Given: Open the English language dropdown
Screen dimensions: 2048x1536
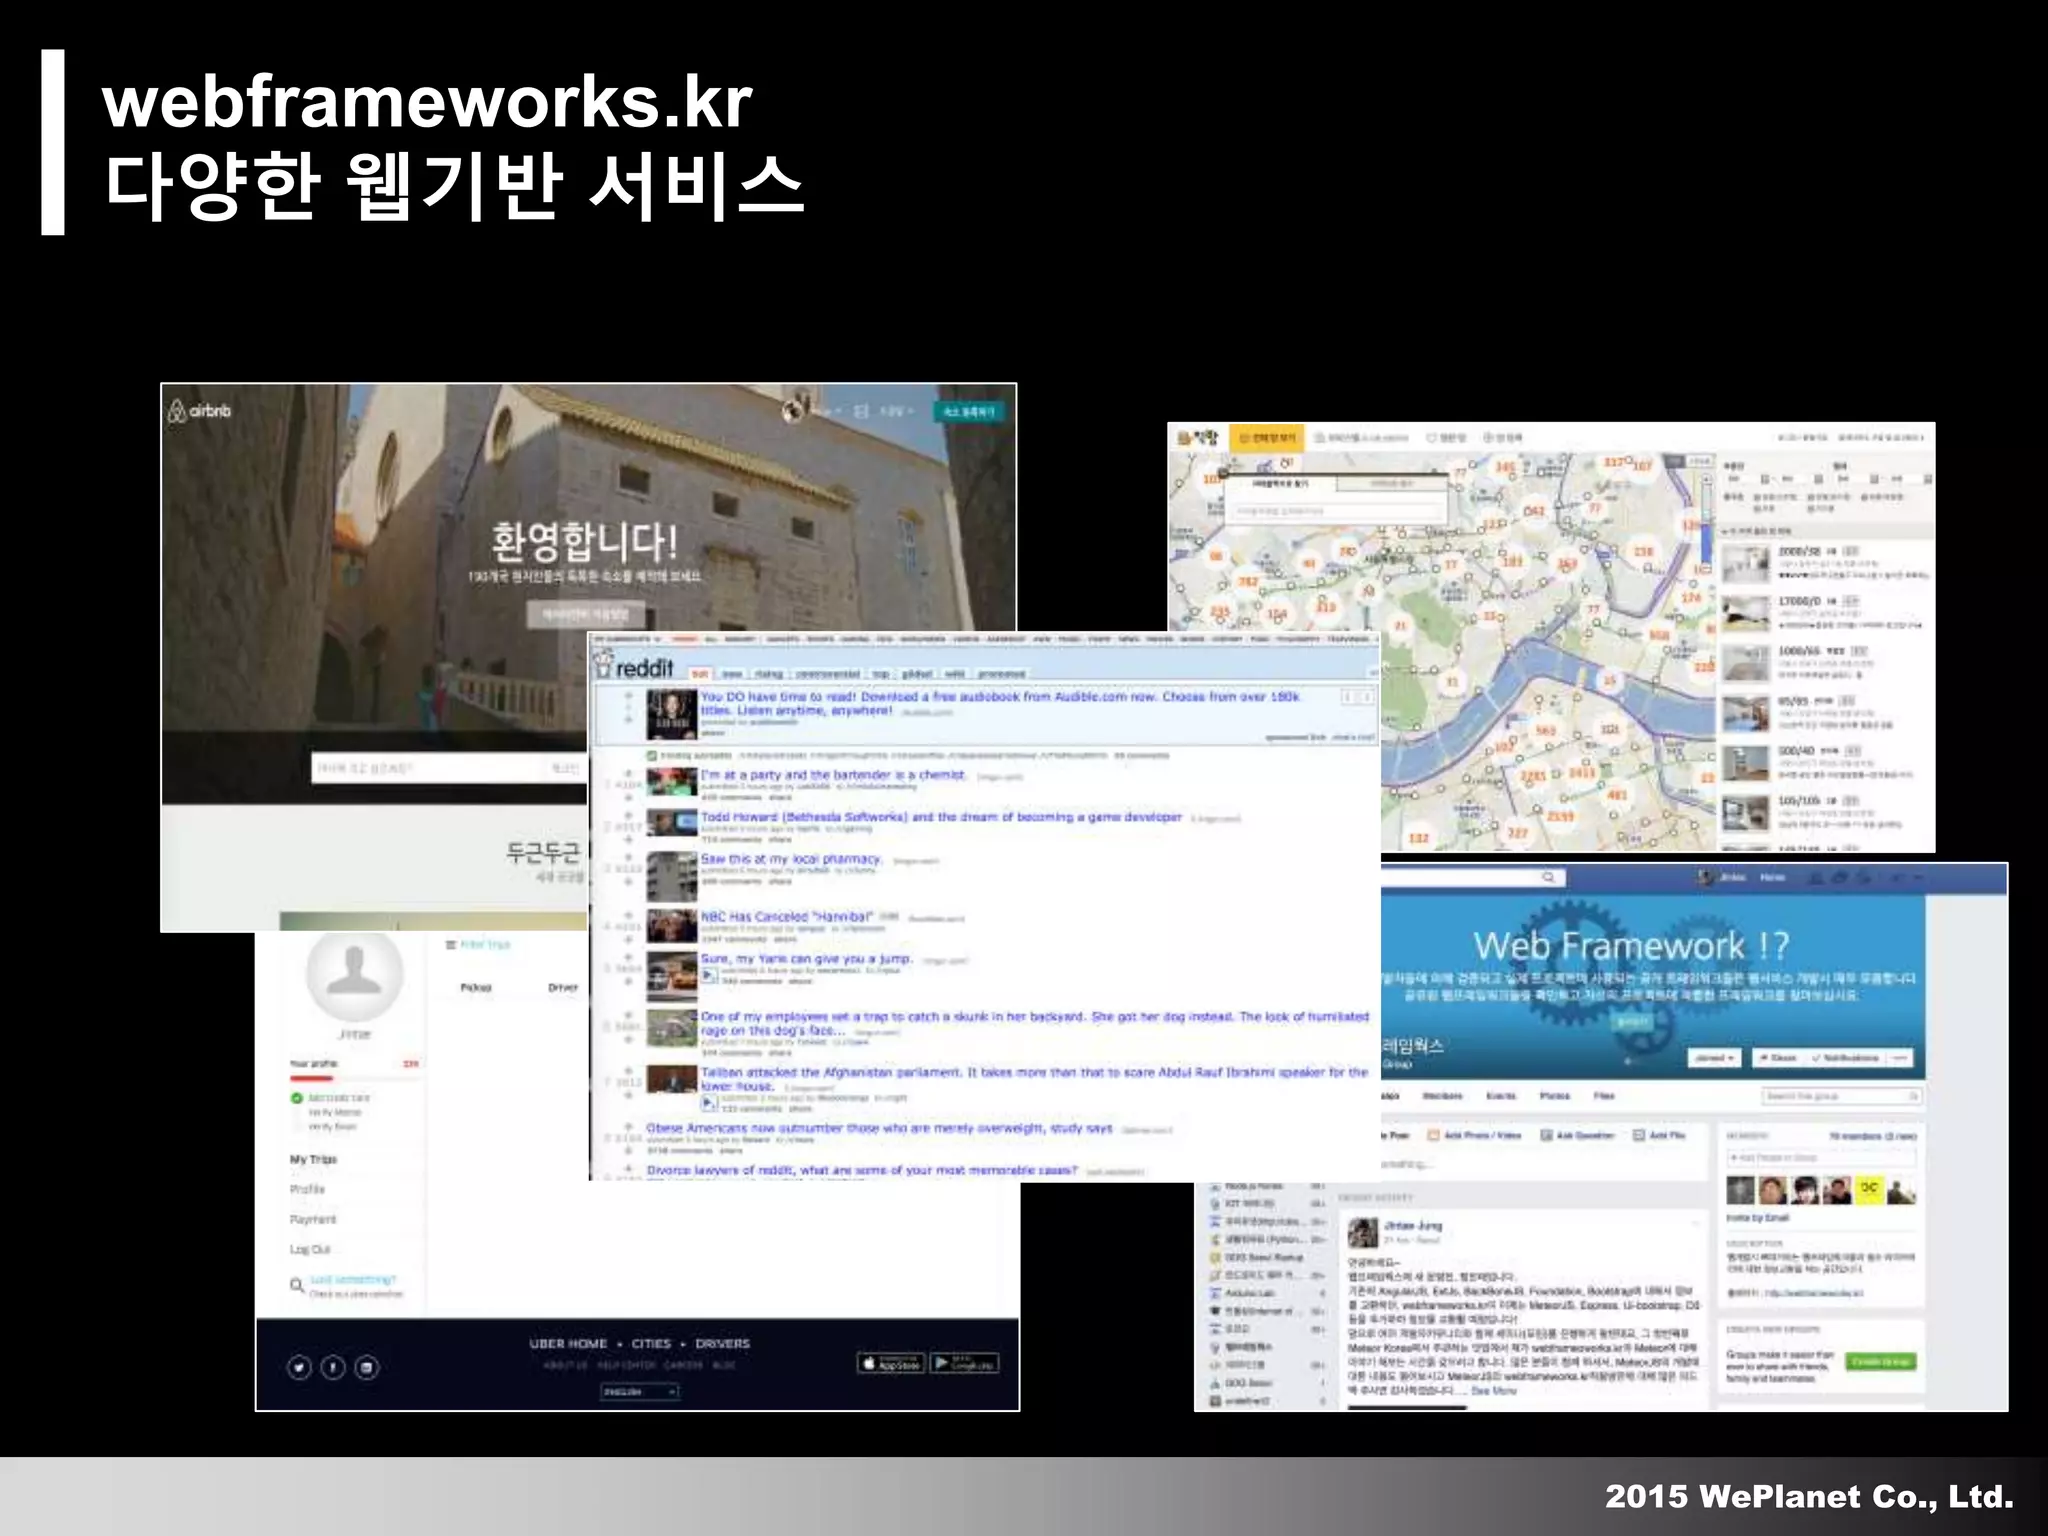Looking at the screenshot, I should pos(639,1391).
